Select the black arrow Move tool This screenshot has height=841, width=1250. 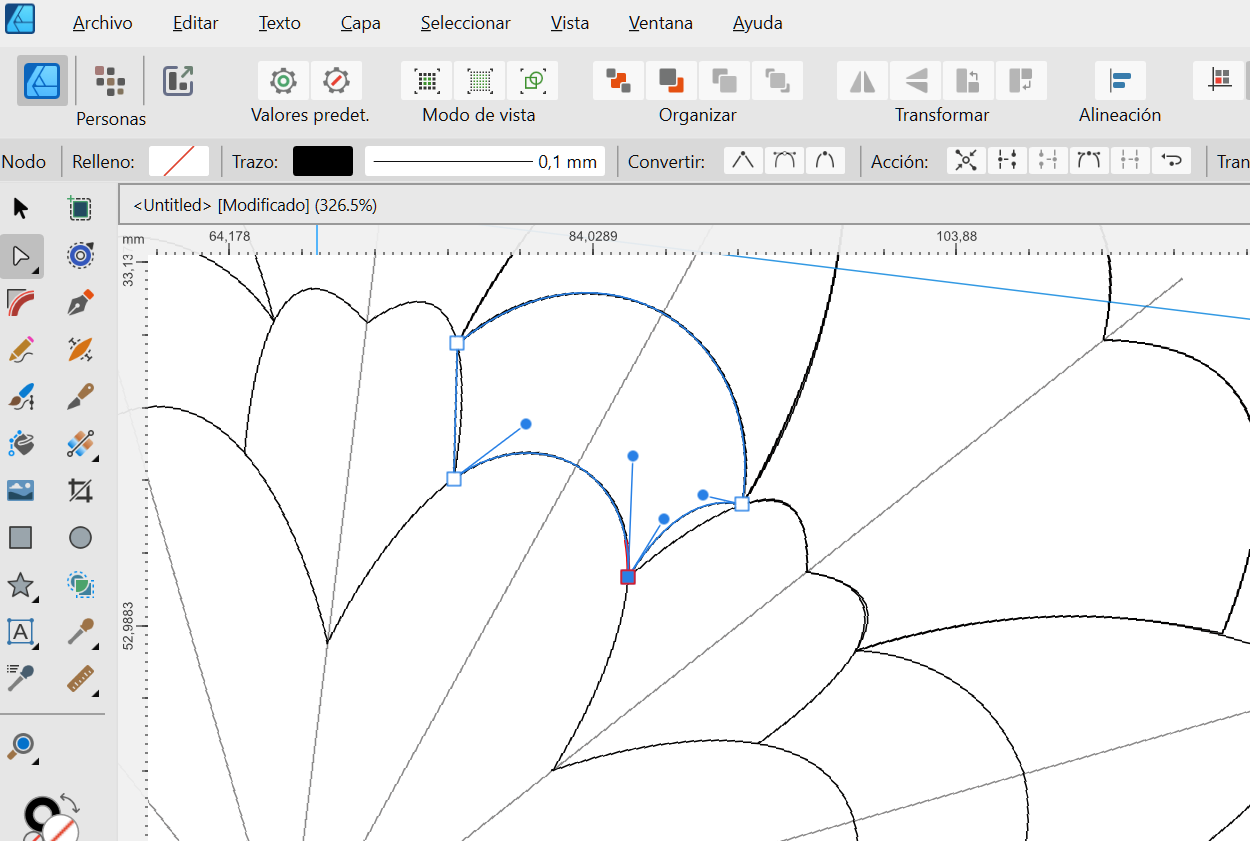click(21, 209)
